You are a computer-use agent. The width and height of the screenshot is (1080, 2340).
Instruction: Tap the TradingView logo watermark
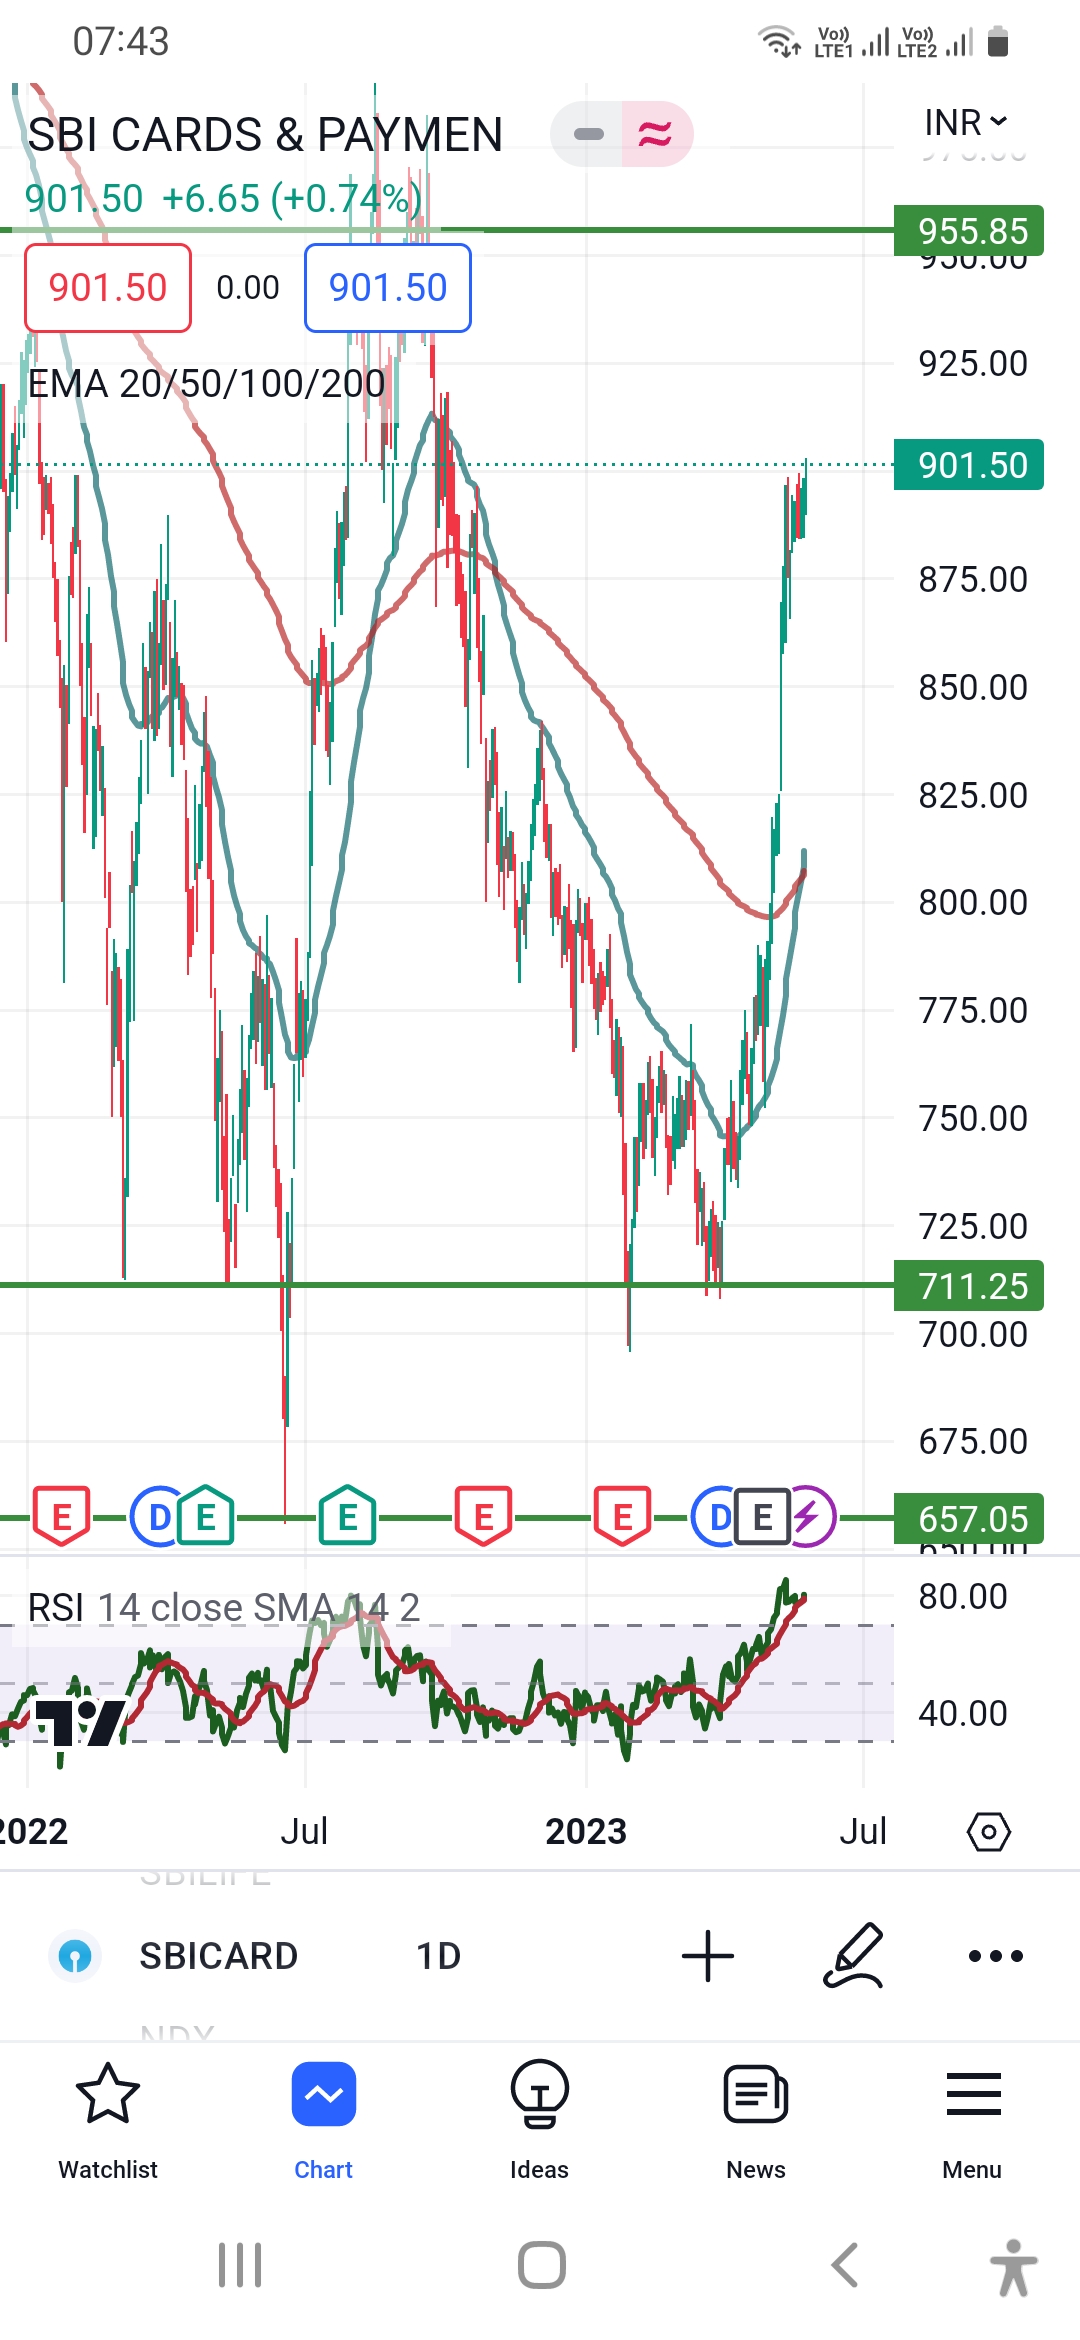click(80, 1722)
